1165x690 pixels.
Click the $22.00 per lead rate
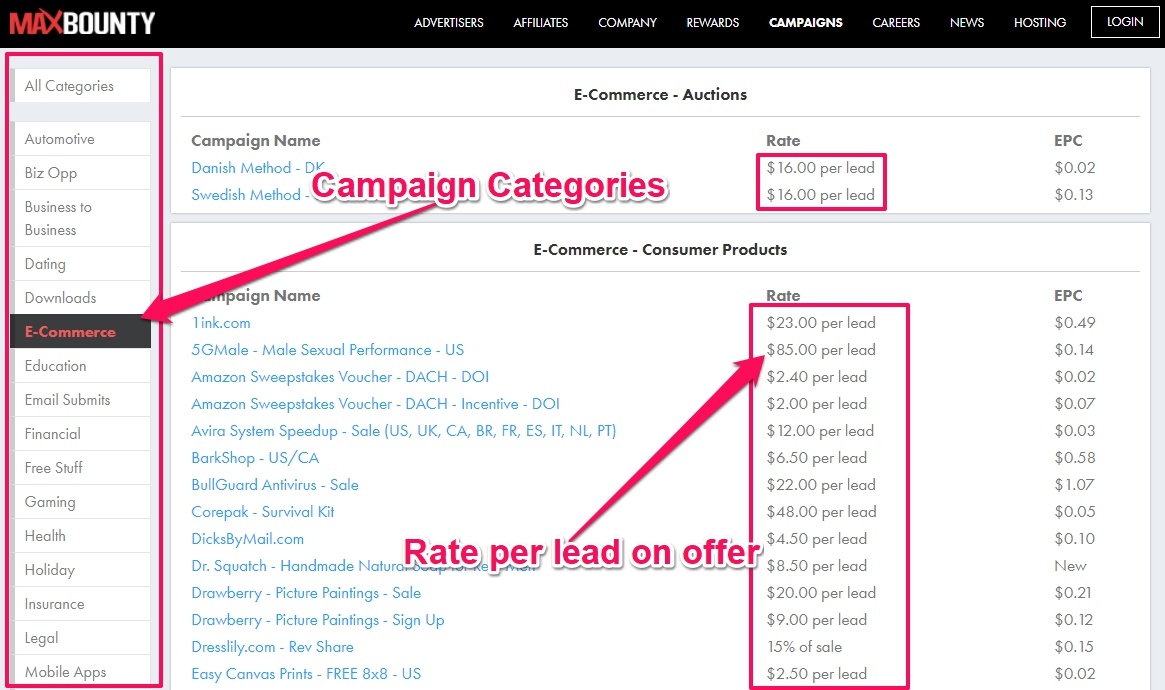click(x=821, y=485)
